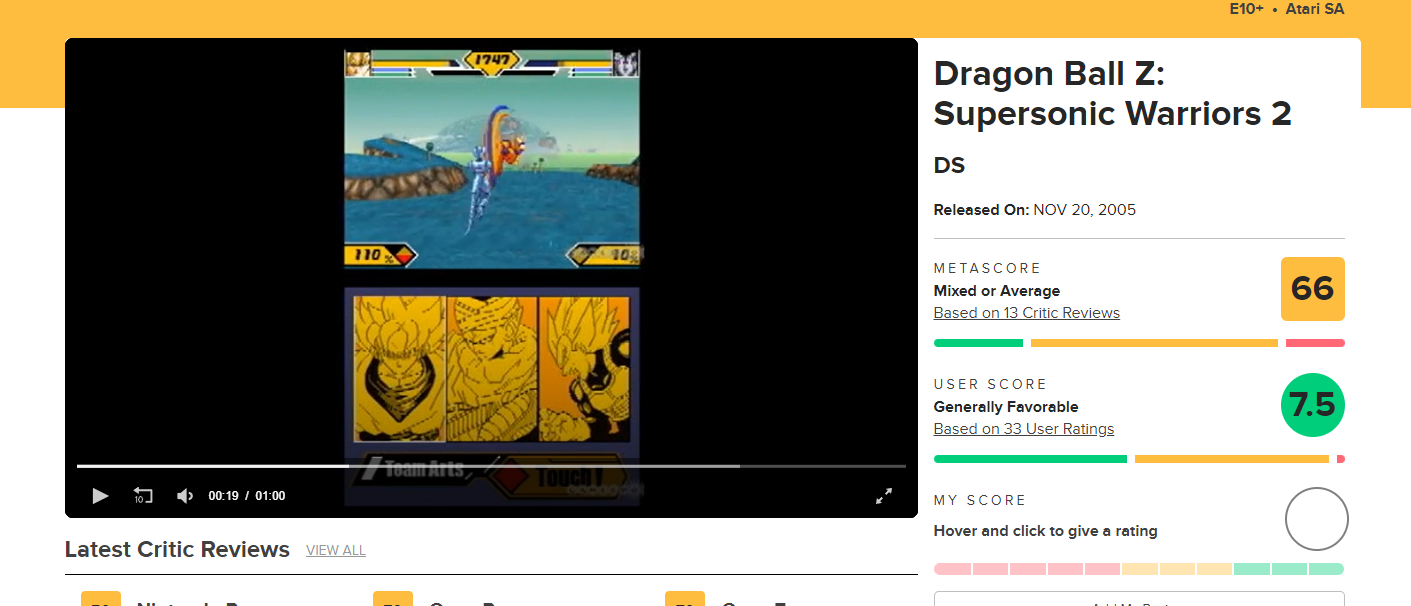Open Based on 13 Critic Reviews link
Screen dimensions: 1411x606
click(x=1026, y=313)
